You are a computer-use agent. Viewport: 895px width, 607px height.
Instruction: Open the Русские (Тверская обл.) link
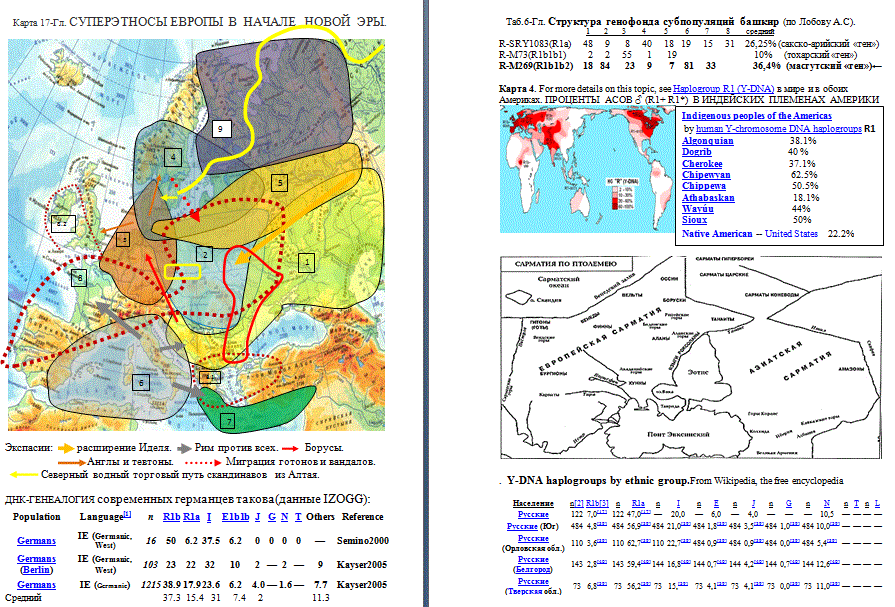533,586
